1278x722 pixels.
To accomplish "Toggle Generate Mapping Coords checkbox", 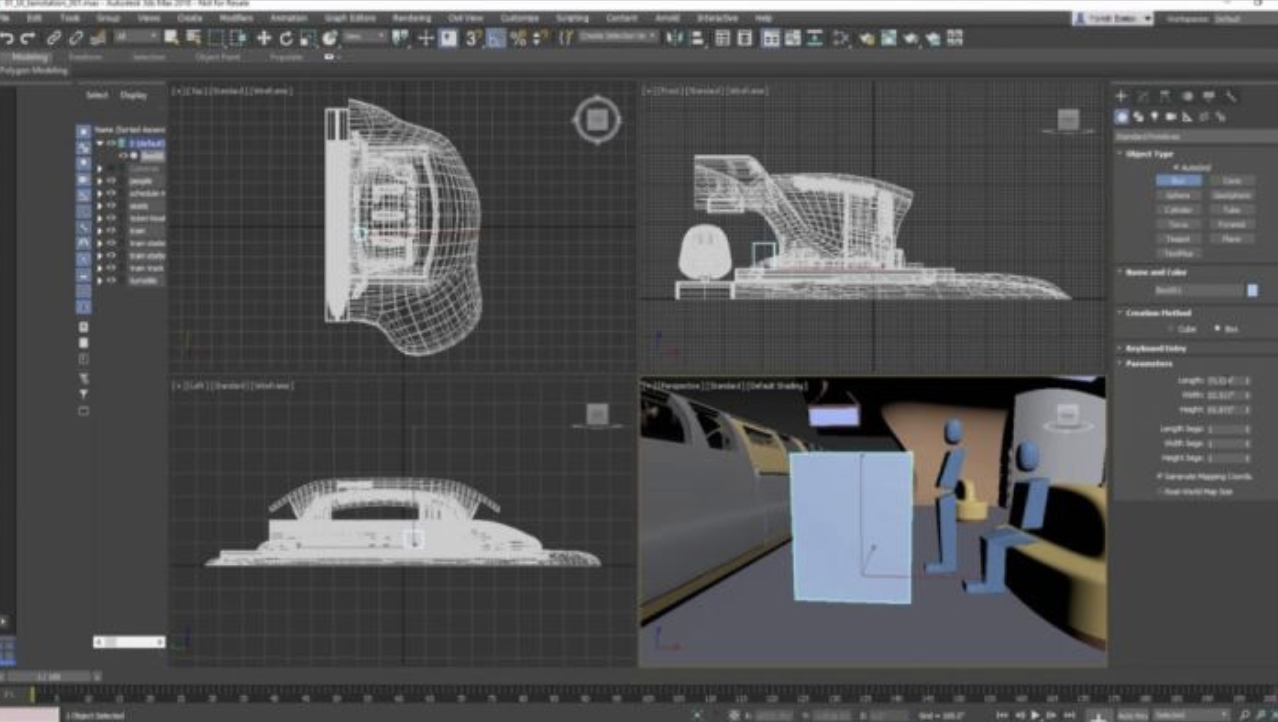I will 1159,477.
